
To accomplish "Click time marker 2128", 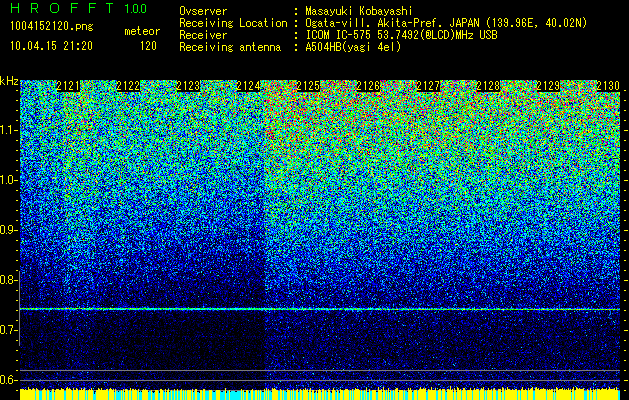I will [488, 86].
